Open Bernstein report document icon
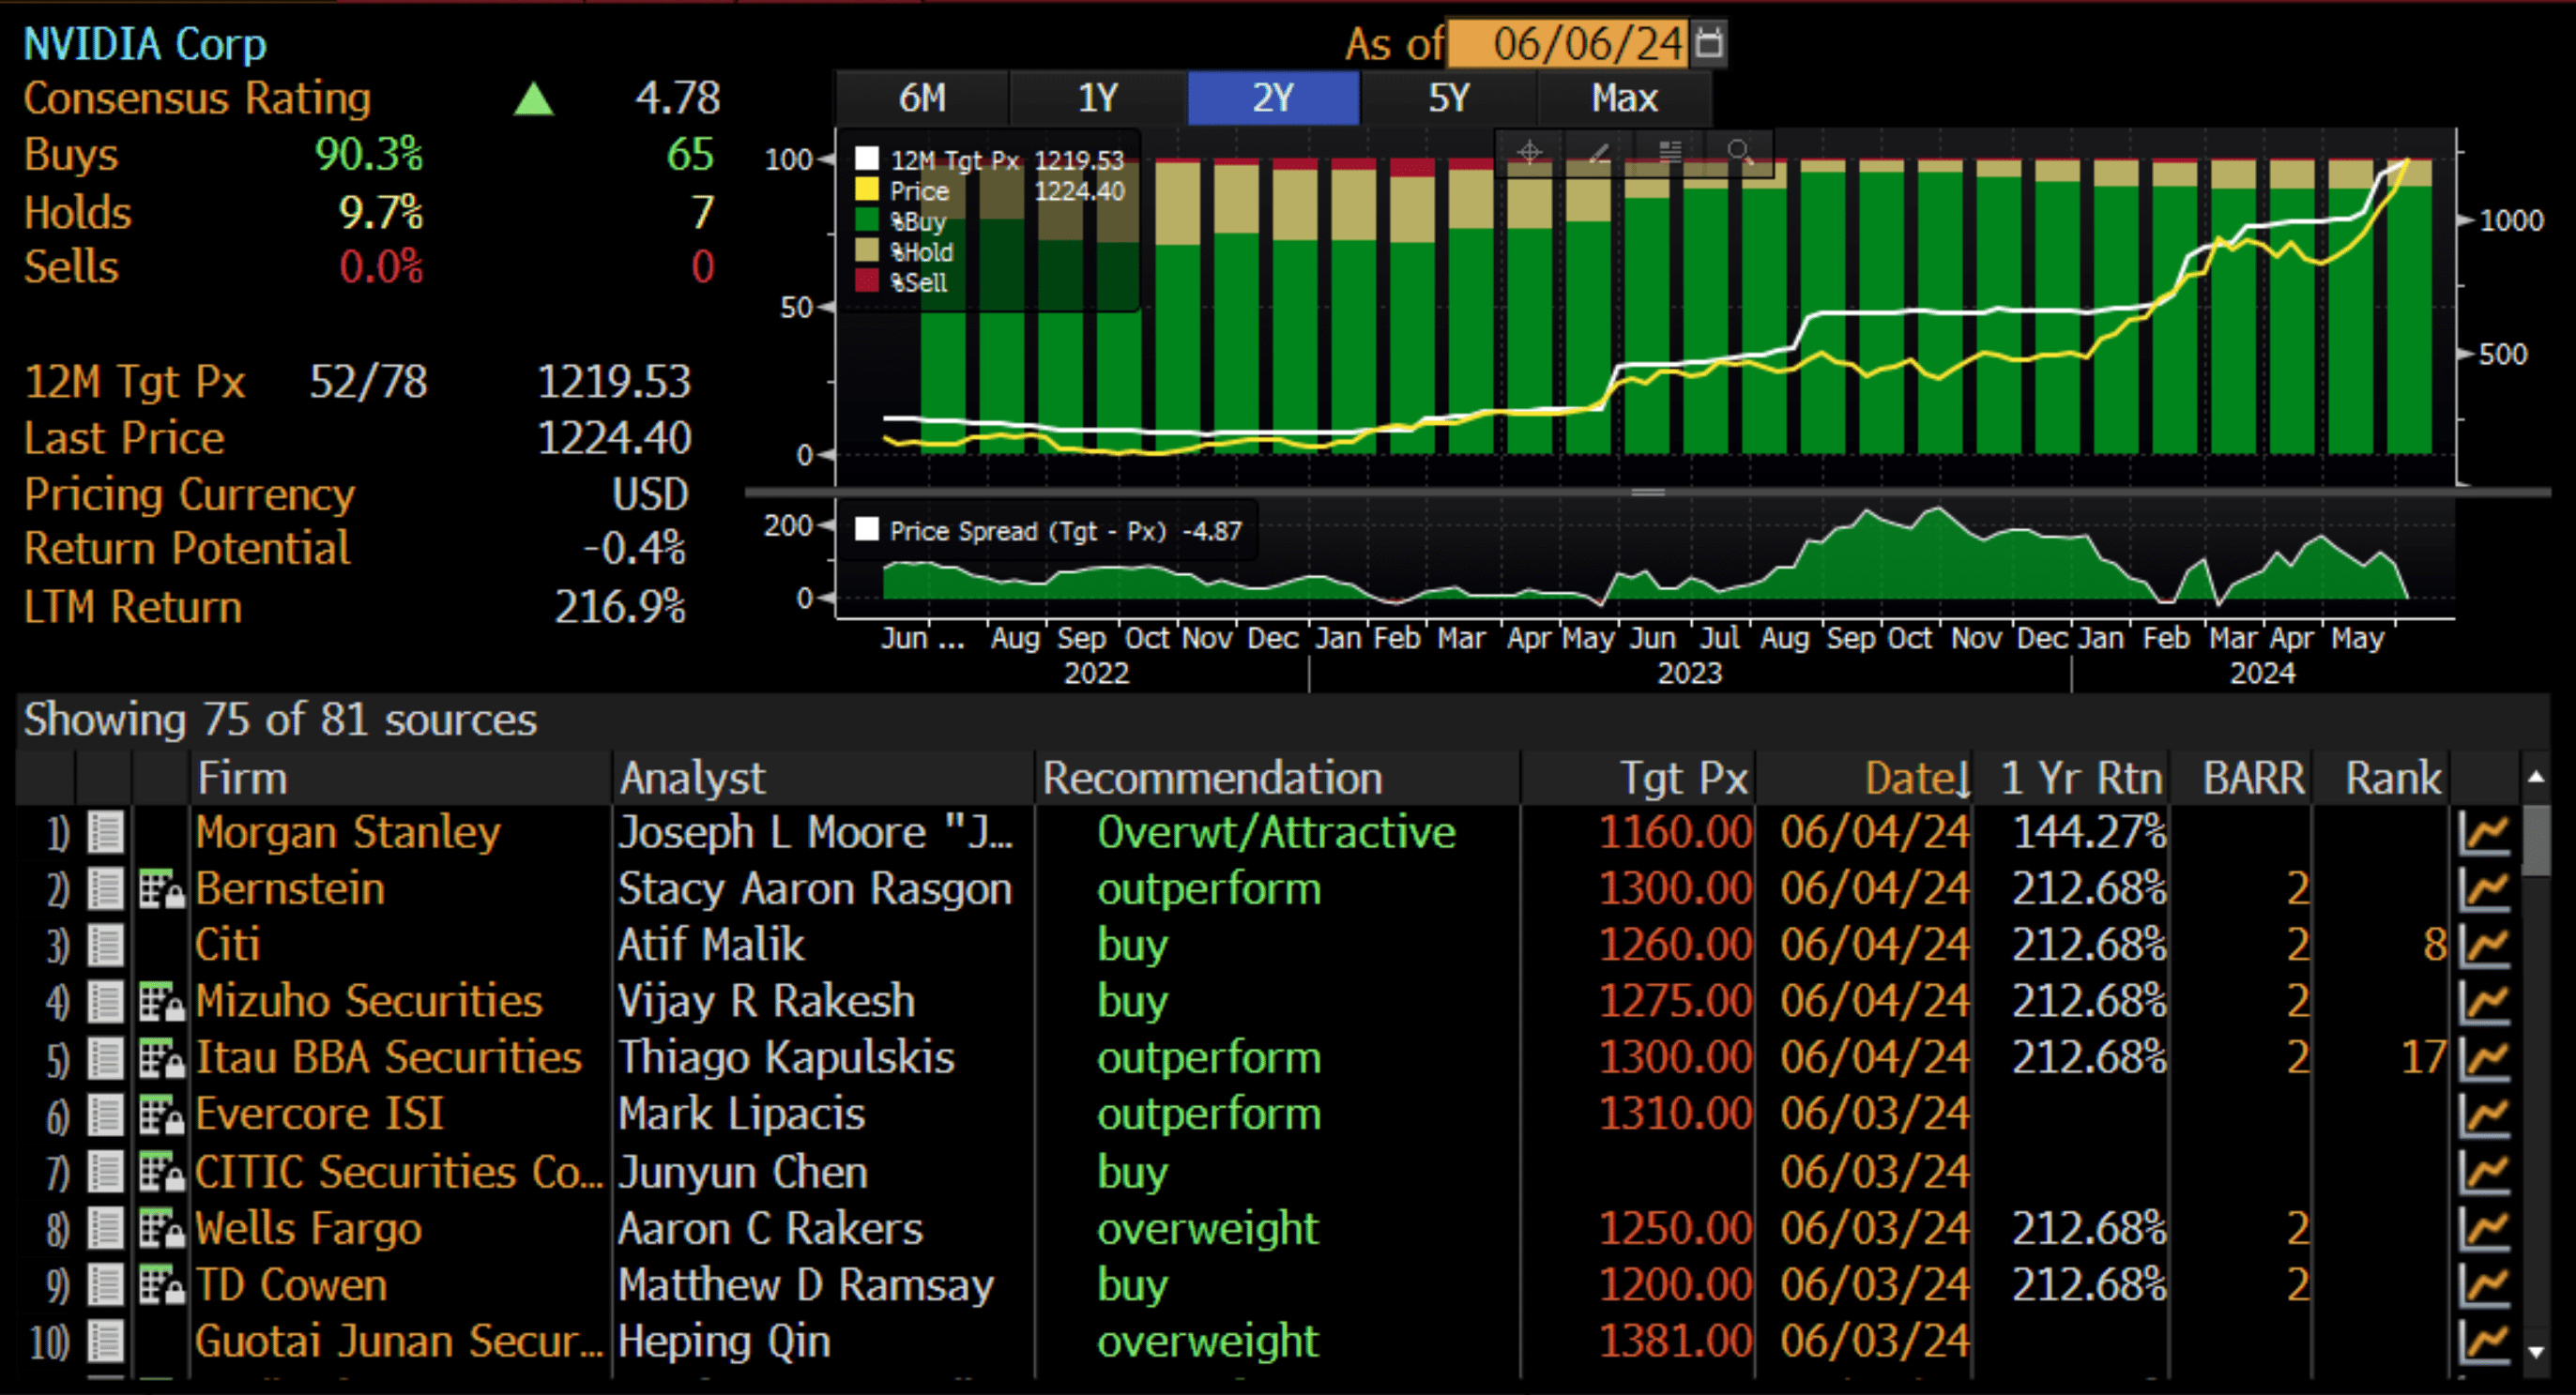Screen dimensions: 2576x1395 point(105,888)
